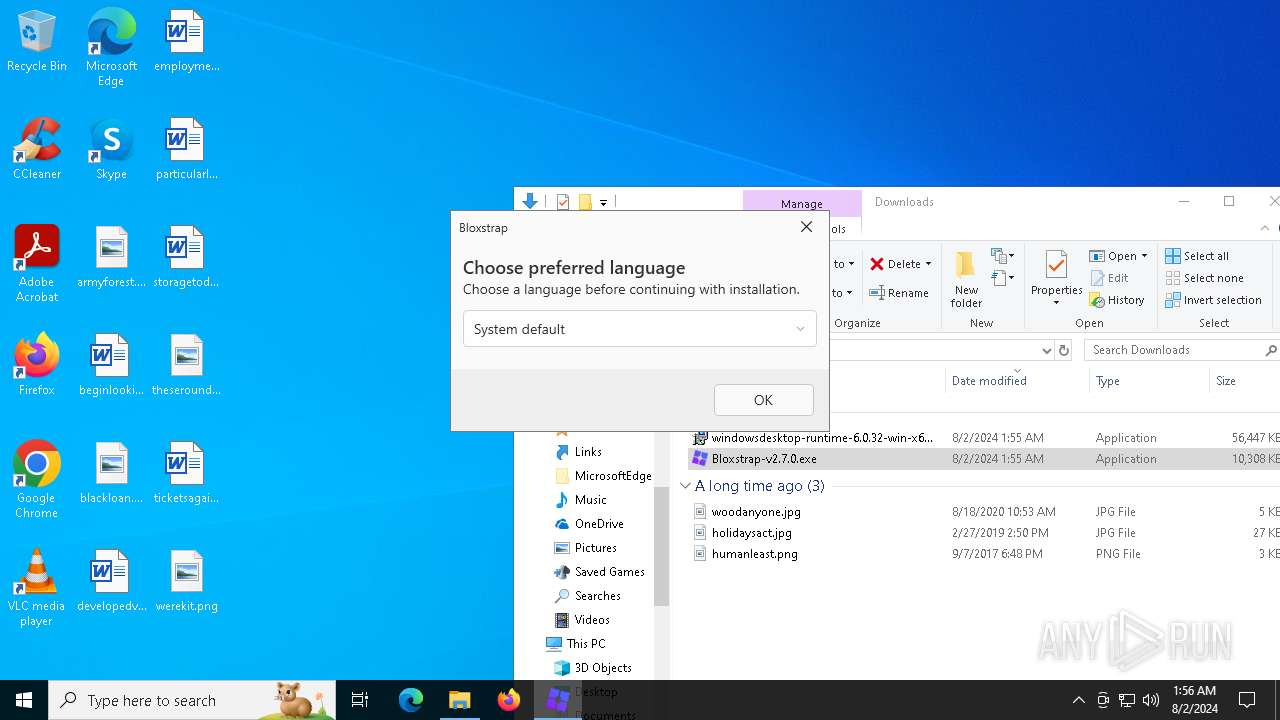This screenshot has width=1280, height=720.
Task: Open History in the Explorer ribbon
Action: click(1117, 300)
